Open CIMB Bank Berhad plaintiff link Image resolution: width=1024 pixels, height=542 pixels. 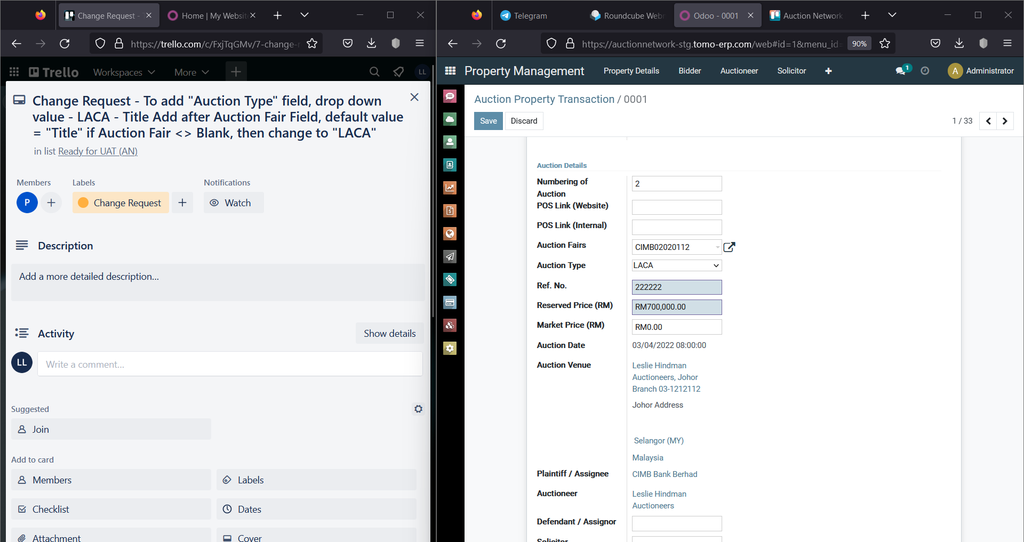pyautogui.click(x=664, y=474)
